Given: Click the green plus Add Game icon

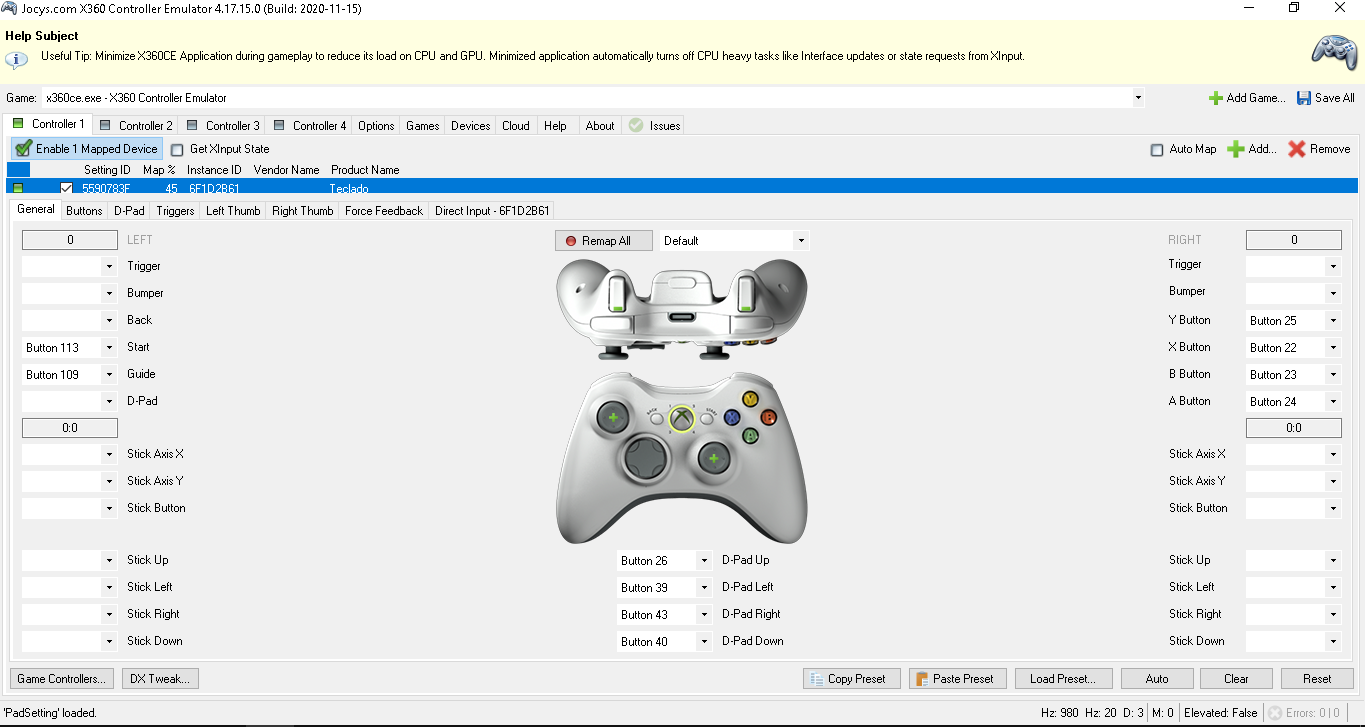Looking at the screenshot, I should pos(1216,98).
